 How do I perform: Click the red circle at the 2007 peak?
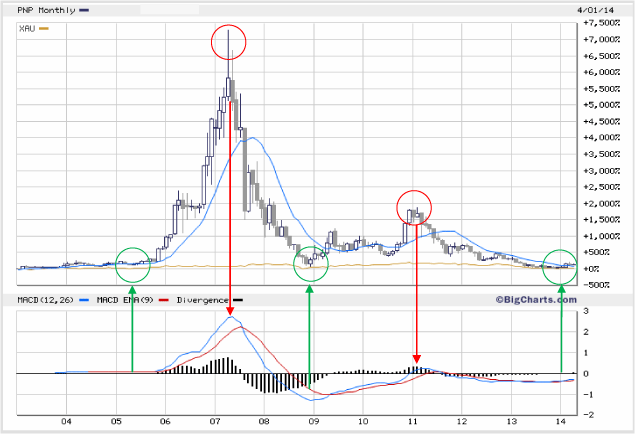pos(229,42)
